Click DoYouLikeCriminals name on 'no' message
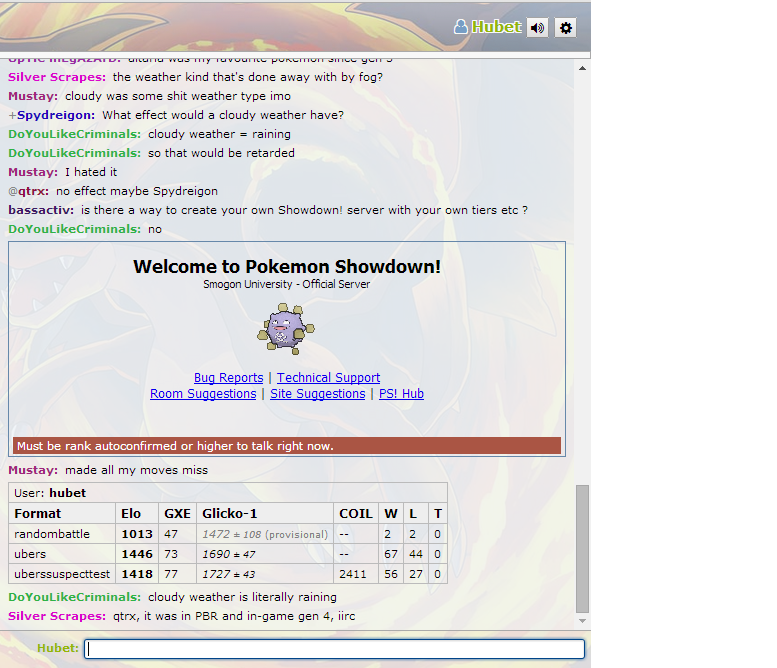Viewport: 777px width, 668px height. point(74,229)
